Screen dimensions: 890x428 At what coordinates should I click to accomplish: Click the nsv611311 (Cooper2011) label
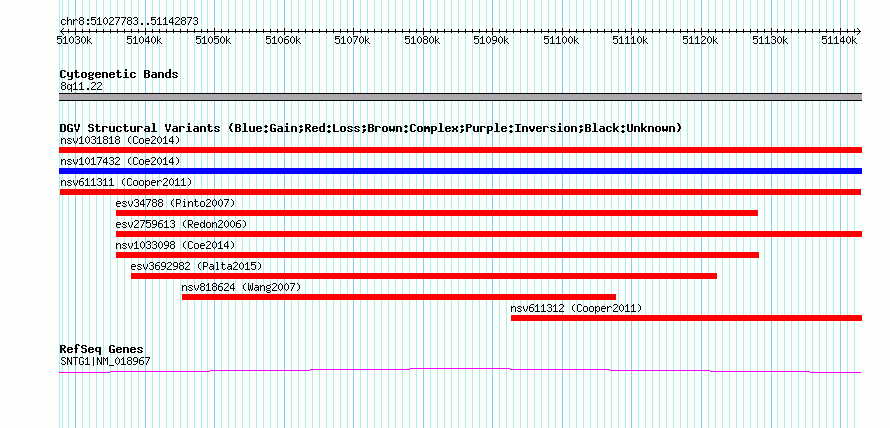pos(126,182)
